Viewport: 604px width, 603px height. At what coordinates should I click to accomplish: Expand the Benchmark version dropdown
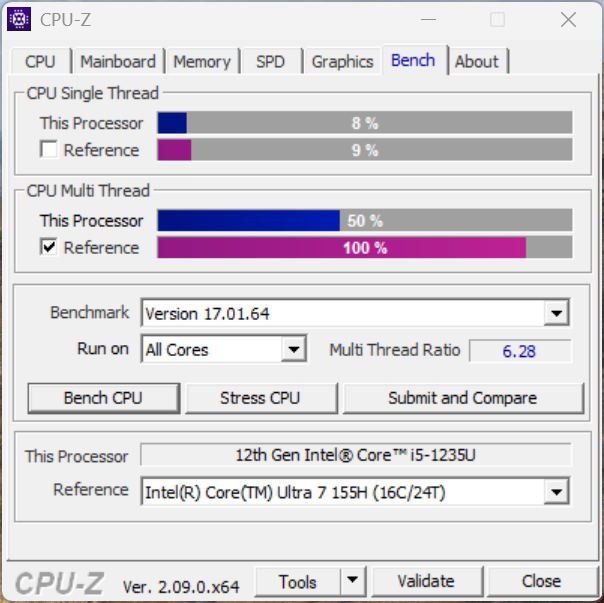(556, 313)
